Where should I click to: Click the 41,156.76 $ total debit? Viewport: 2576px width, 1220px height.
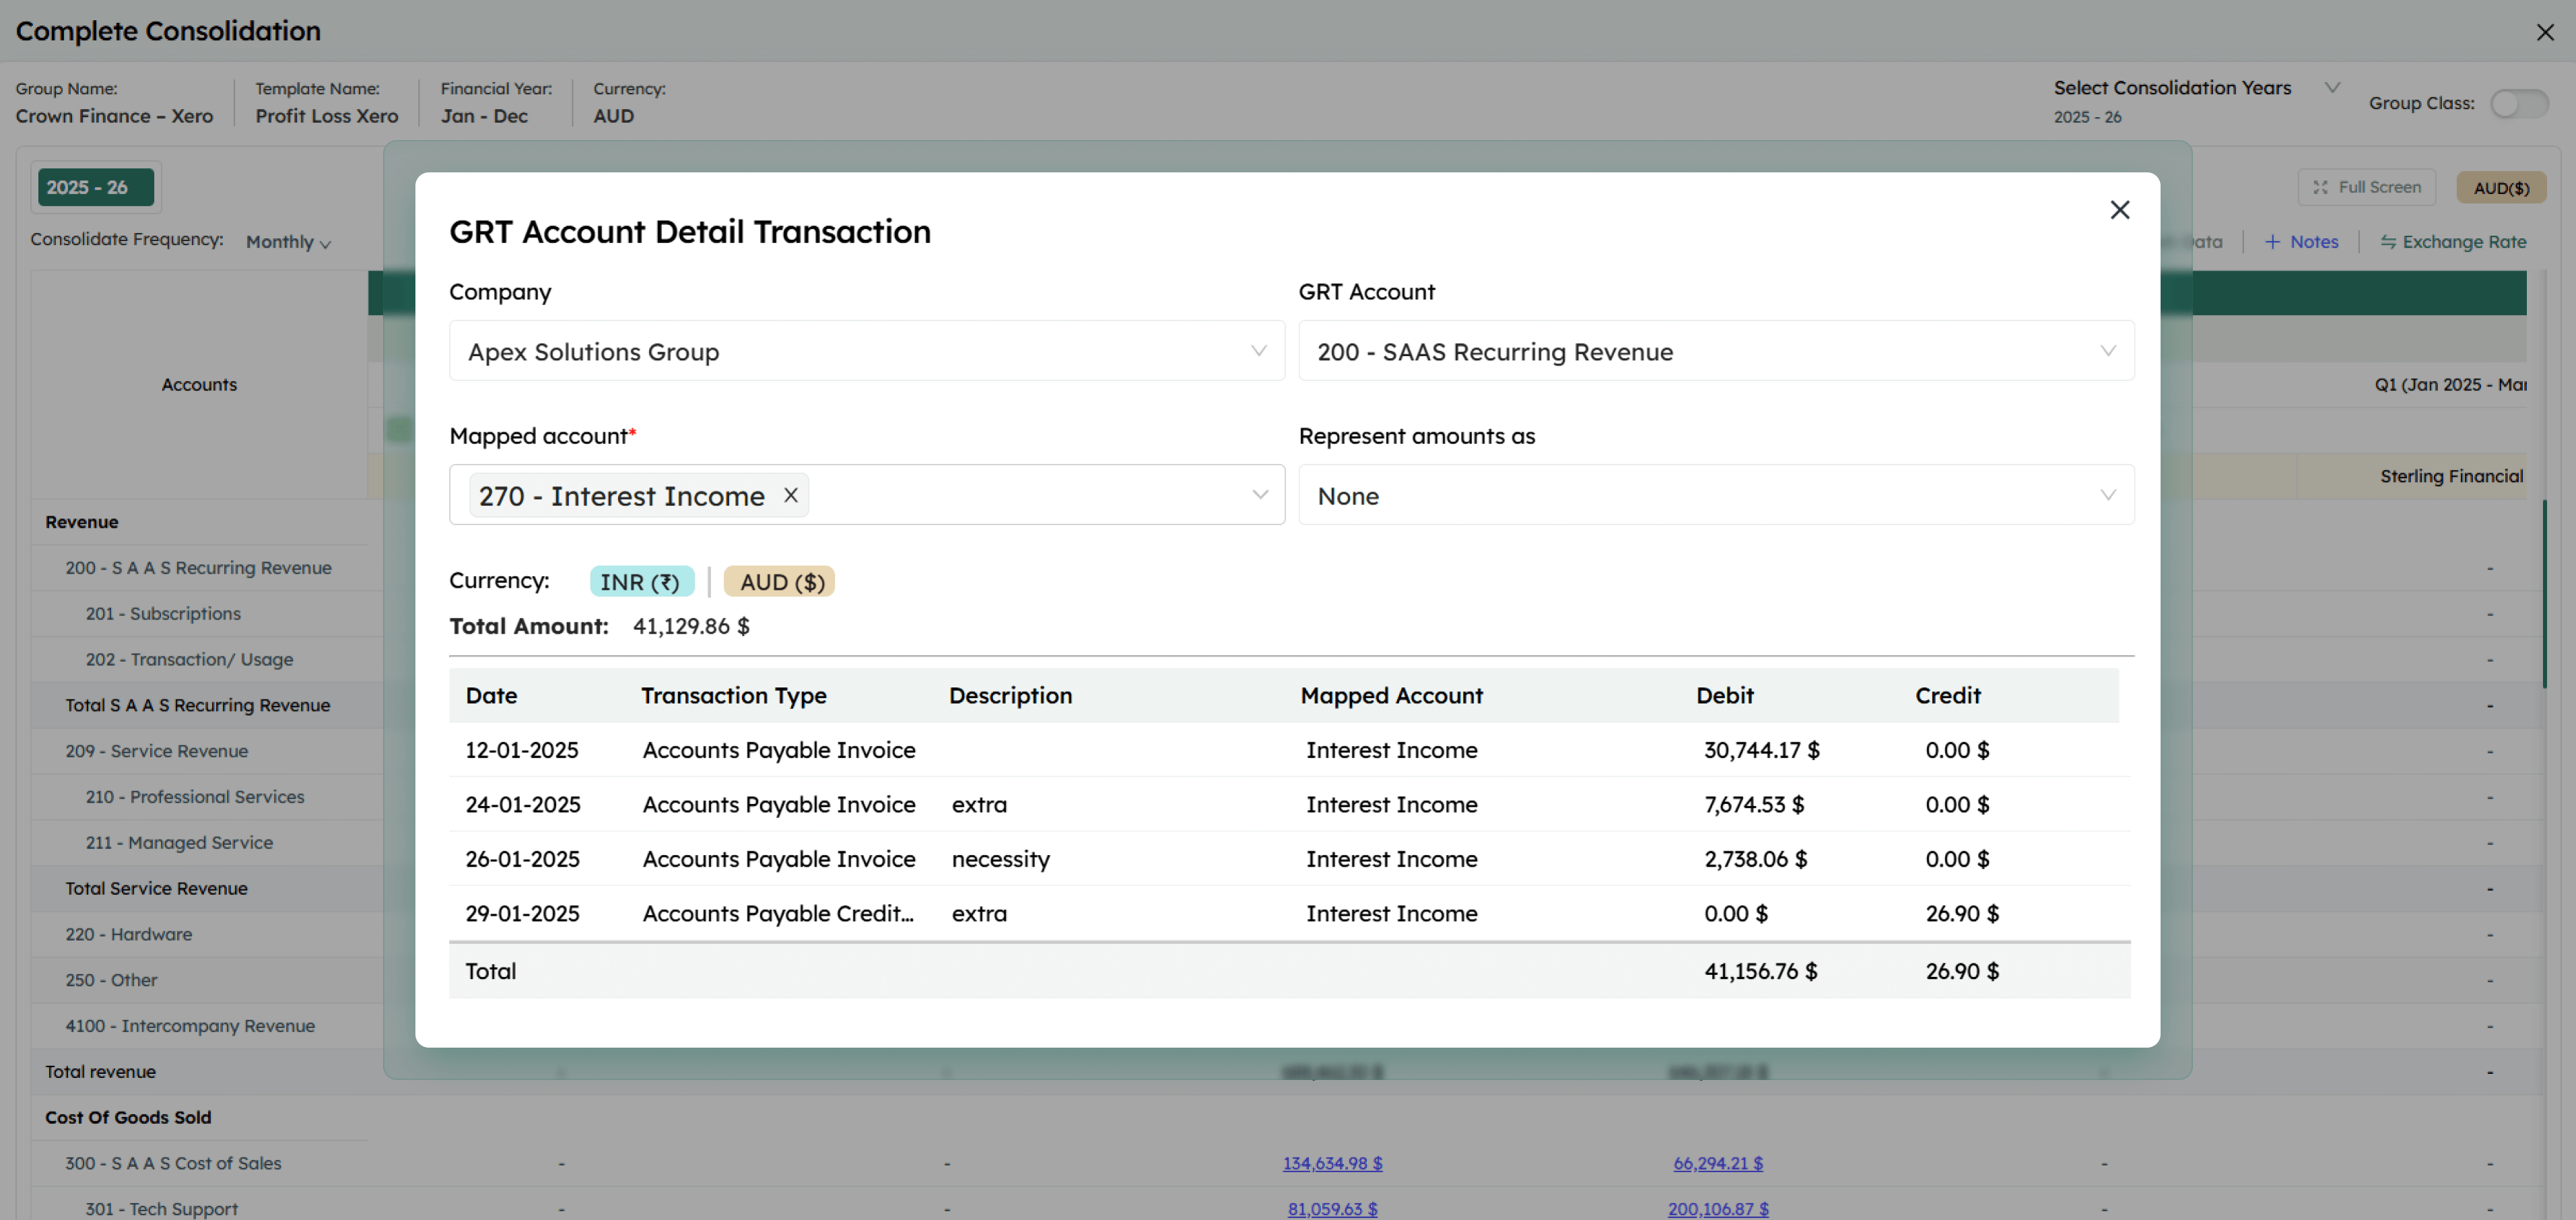(1760, 972)
